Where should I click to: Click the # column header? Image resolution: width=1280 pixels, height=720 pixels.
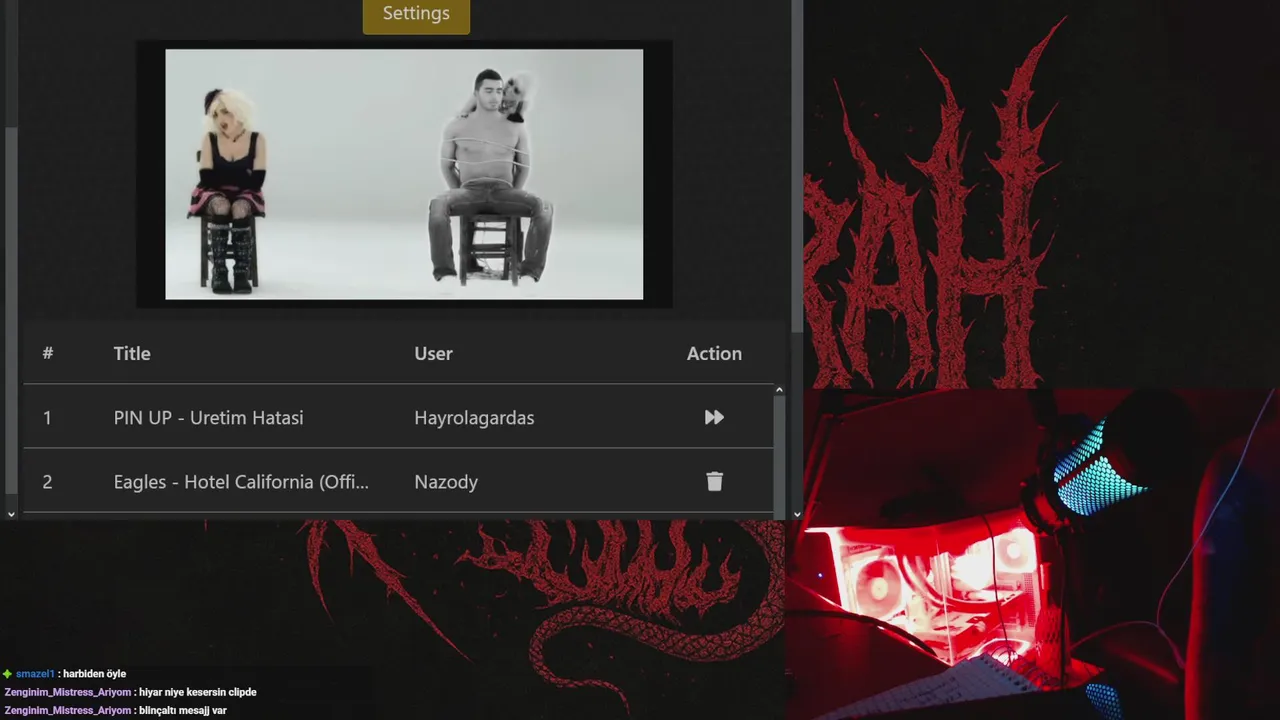pos(47,353)
